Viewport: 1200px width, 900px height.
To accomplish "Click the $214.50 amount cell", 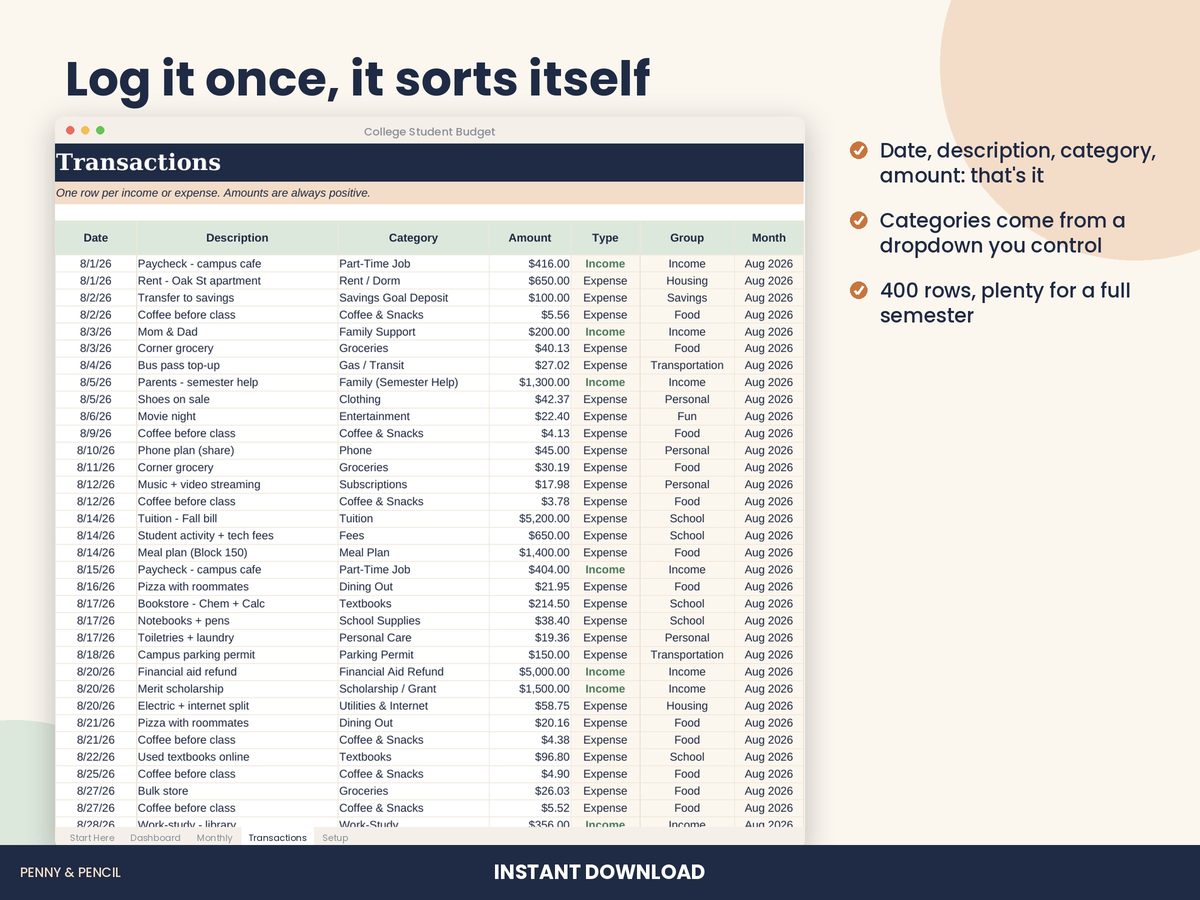I will (530, 604).
